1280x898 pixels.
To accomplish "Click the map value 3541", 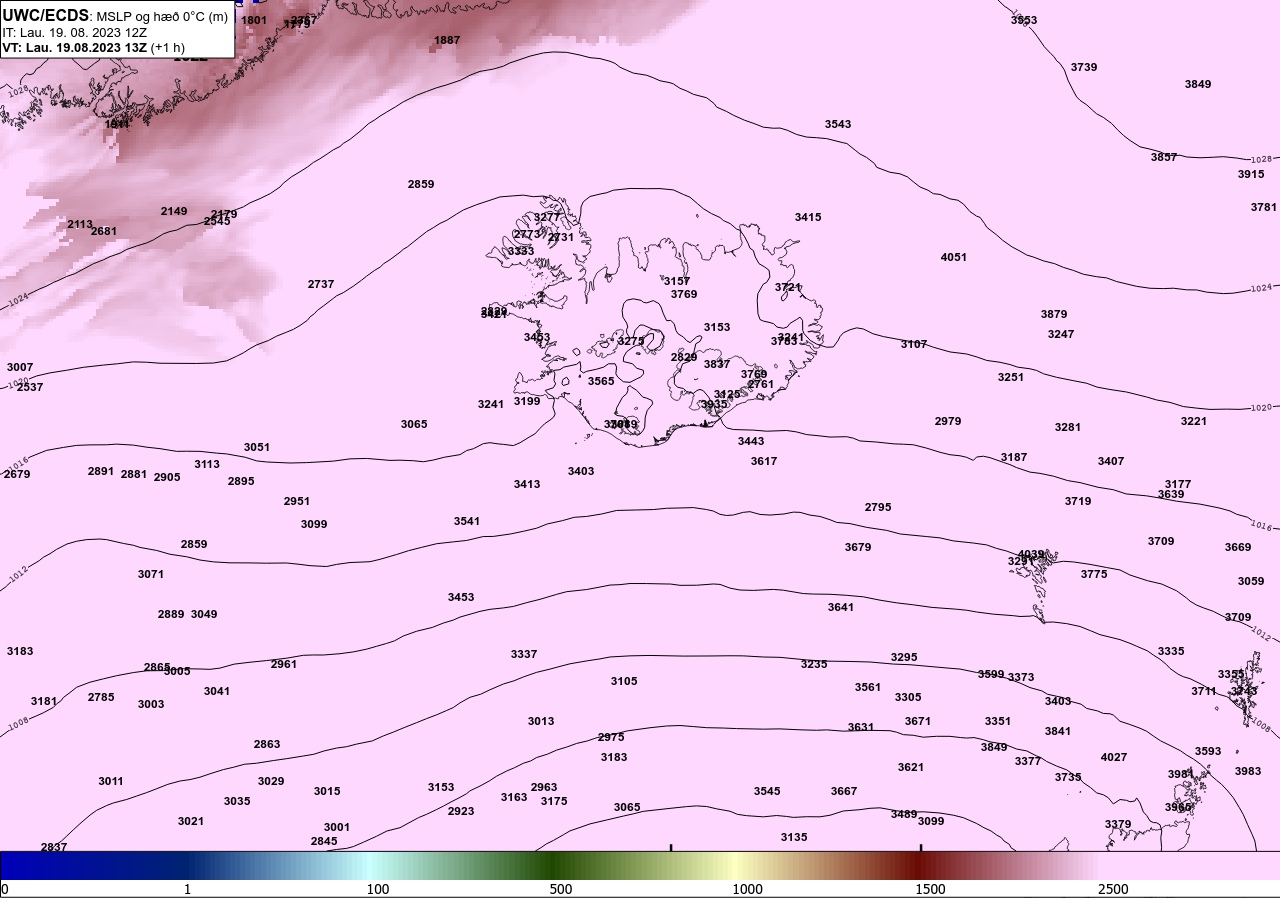I will click(x=467, y=521).
